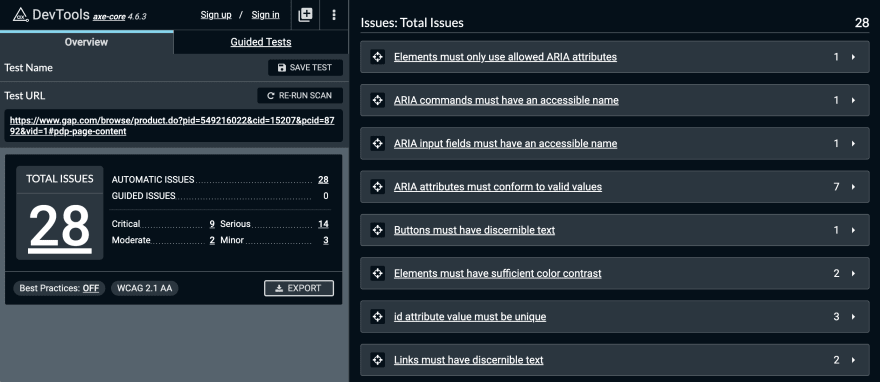Click highlight icon for Links discernible text issue
The width and height of the screenshot is (880, 382).
click(x=378, y=360)
